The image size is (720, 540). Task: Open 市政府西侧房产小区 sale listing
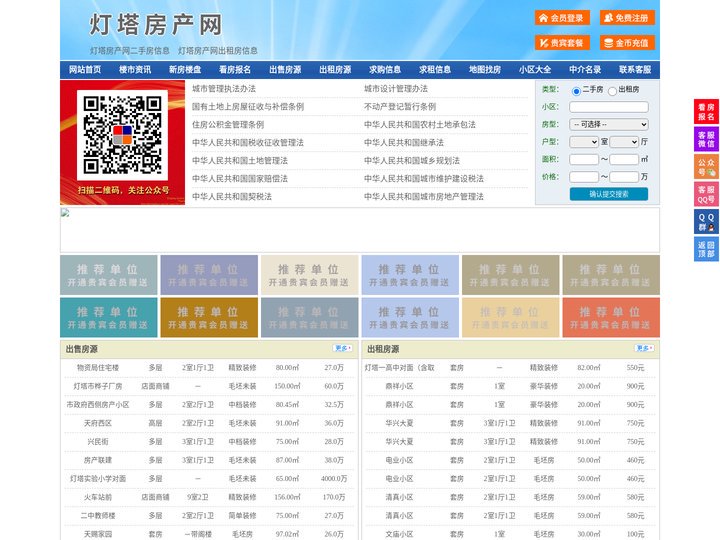[x=98, y=405]
